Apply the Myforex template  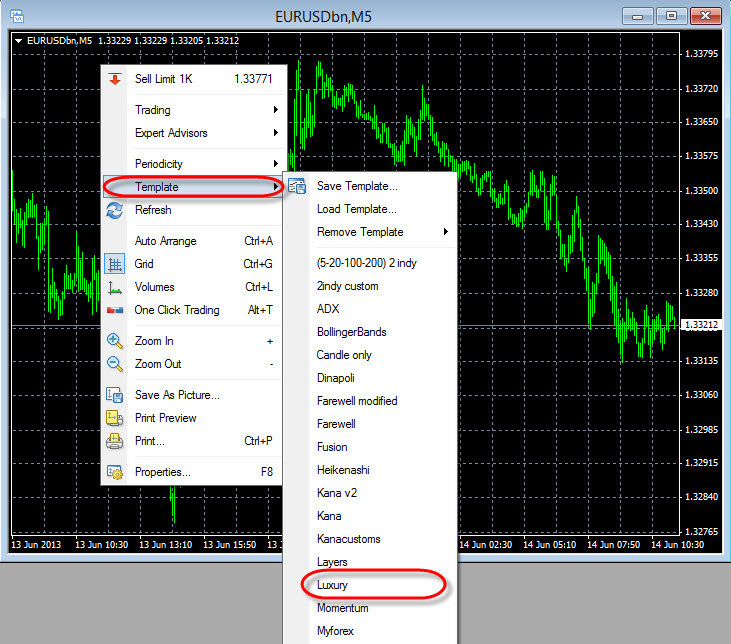[370, 631]
